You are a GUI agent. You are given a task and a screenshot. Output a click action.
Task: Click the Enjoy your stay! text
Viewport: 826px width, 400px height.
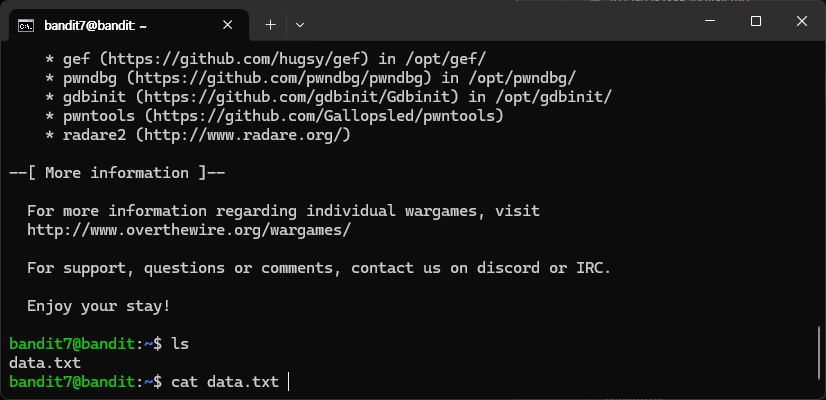(x=99, y=306)
